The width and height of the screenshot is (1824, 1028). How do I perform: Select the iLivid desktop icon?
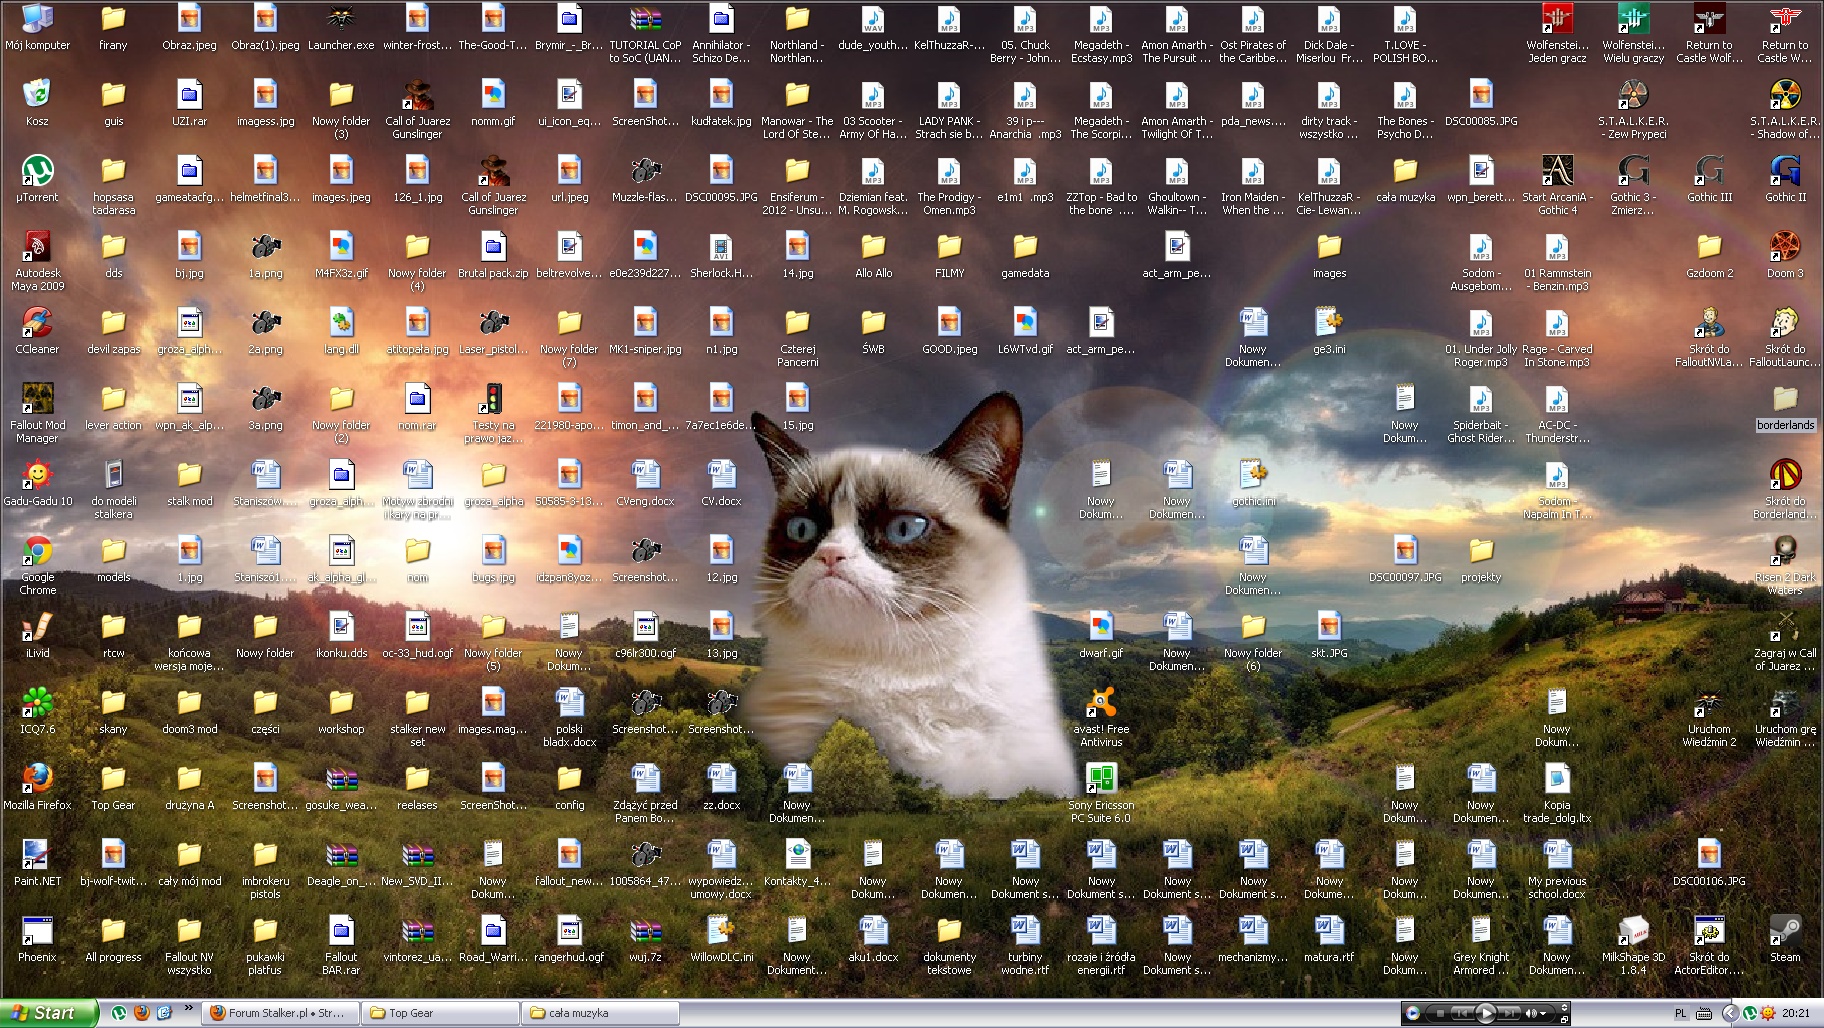pyautogui.click(x=37, y=635)
